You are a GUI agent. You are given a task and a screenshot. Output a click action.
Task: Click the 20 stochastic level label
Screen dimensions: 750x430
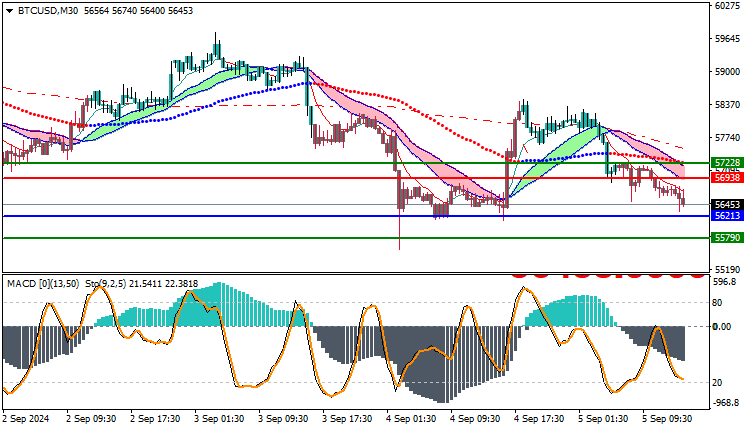tap(717, 383)
